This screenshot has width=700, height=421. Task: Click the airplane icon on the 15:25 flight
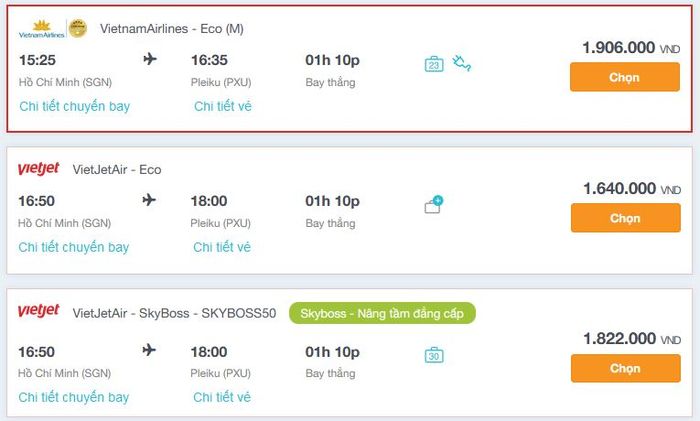click(150, 58)
